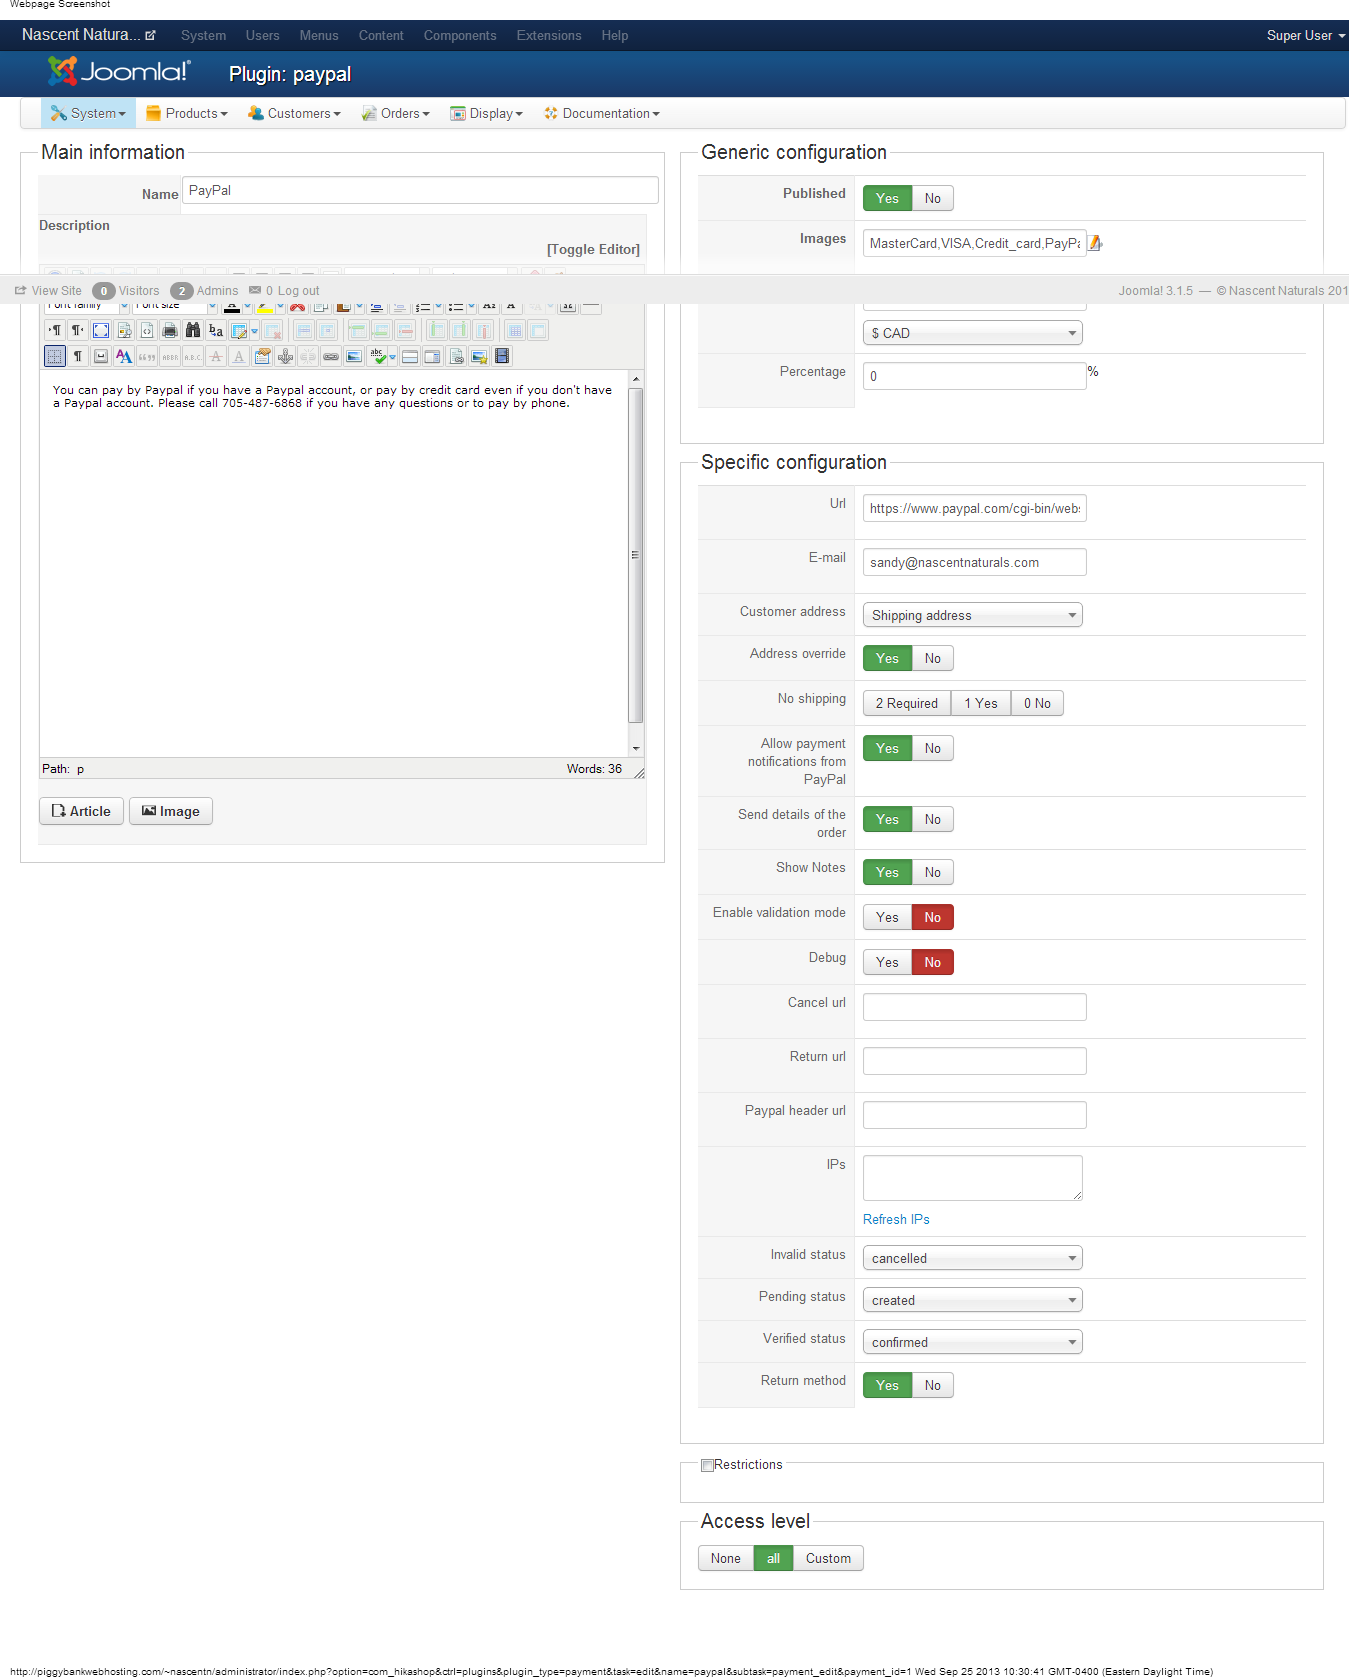Turn Debug on with Yes
1349x1678 pixels.
tap(888, 962)
